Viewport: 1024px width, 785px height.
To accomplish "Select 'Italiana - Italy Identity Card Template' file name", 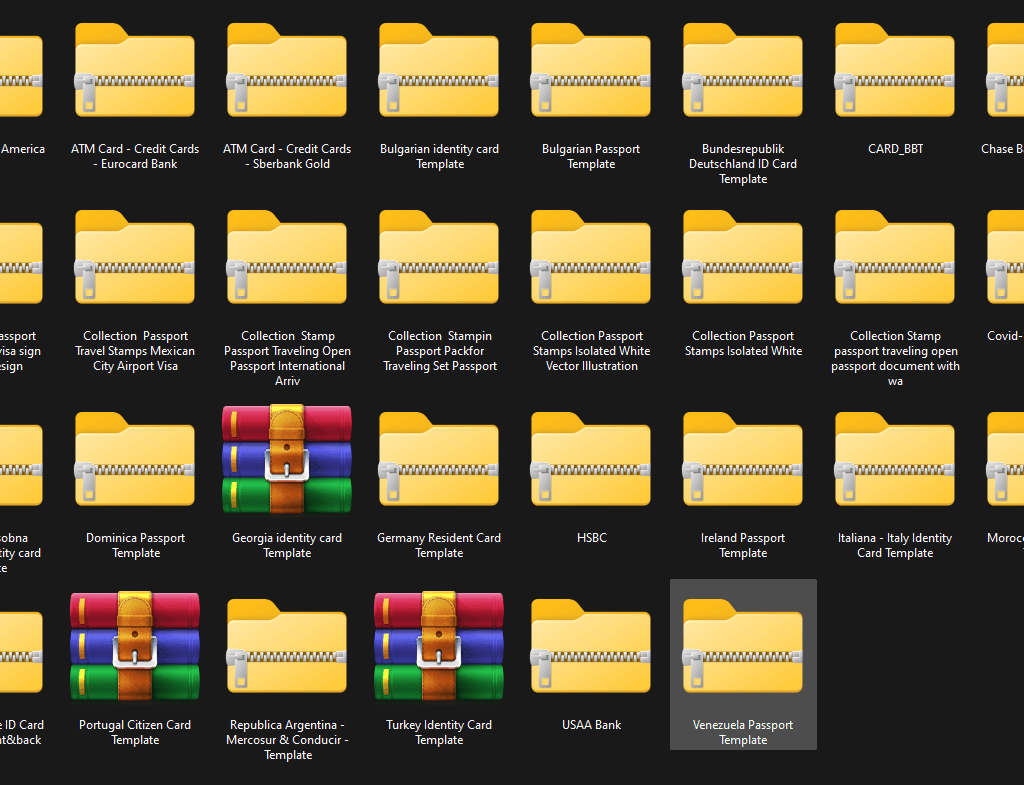I will click(895, 545).
